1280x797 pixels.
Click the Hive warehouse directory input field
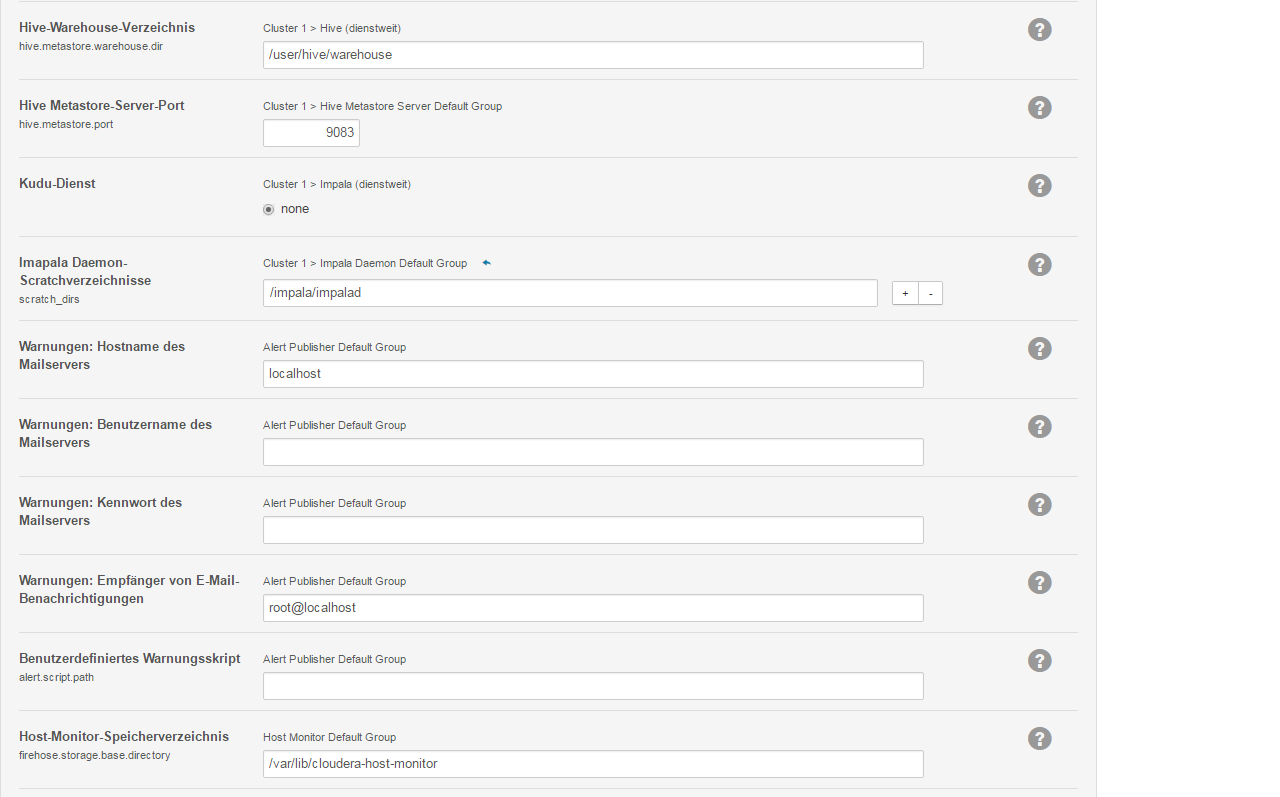click(592, 55)
